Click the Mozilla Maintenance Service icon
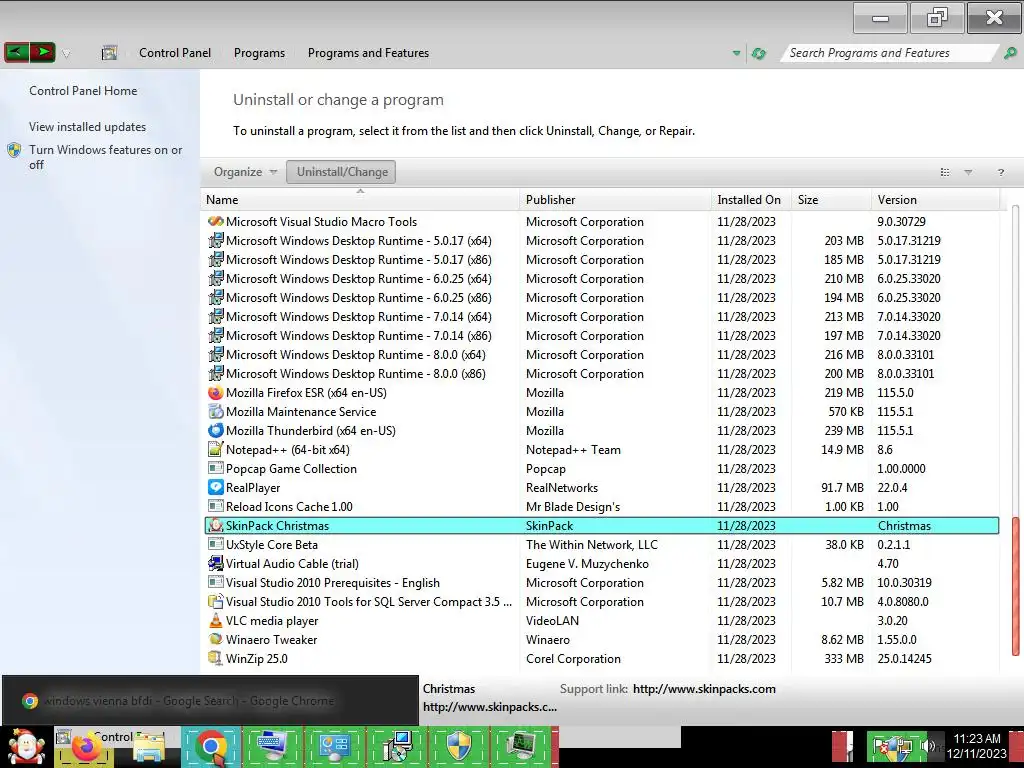Viewport: 1024px width, 768px height. (216, 411)
